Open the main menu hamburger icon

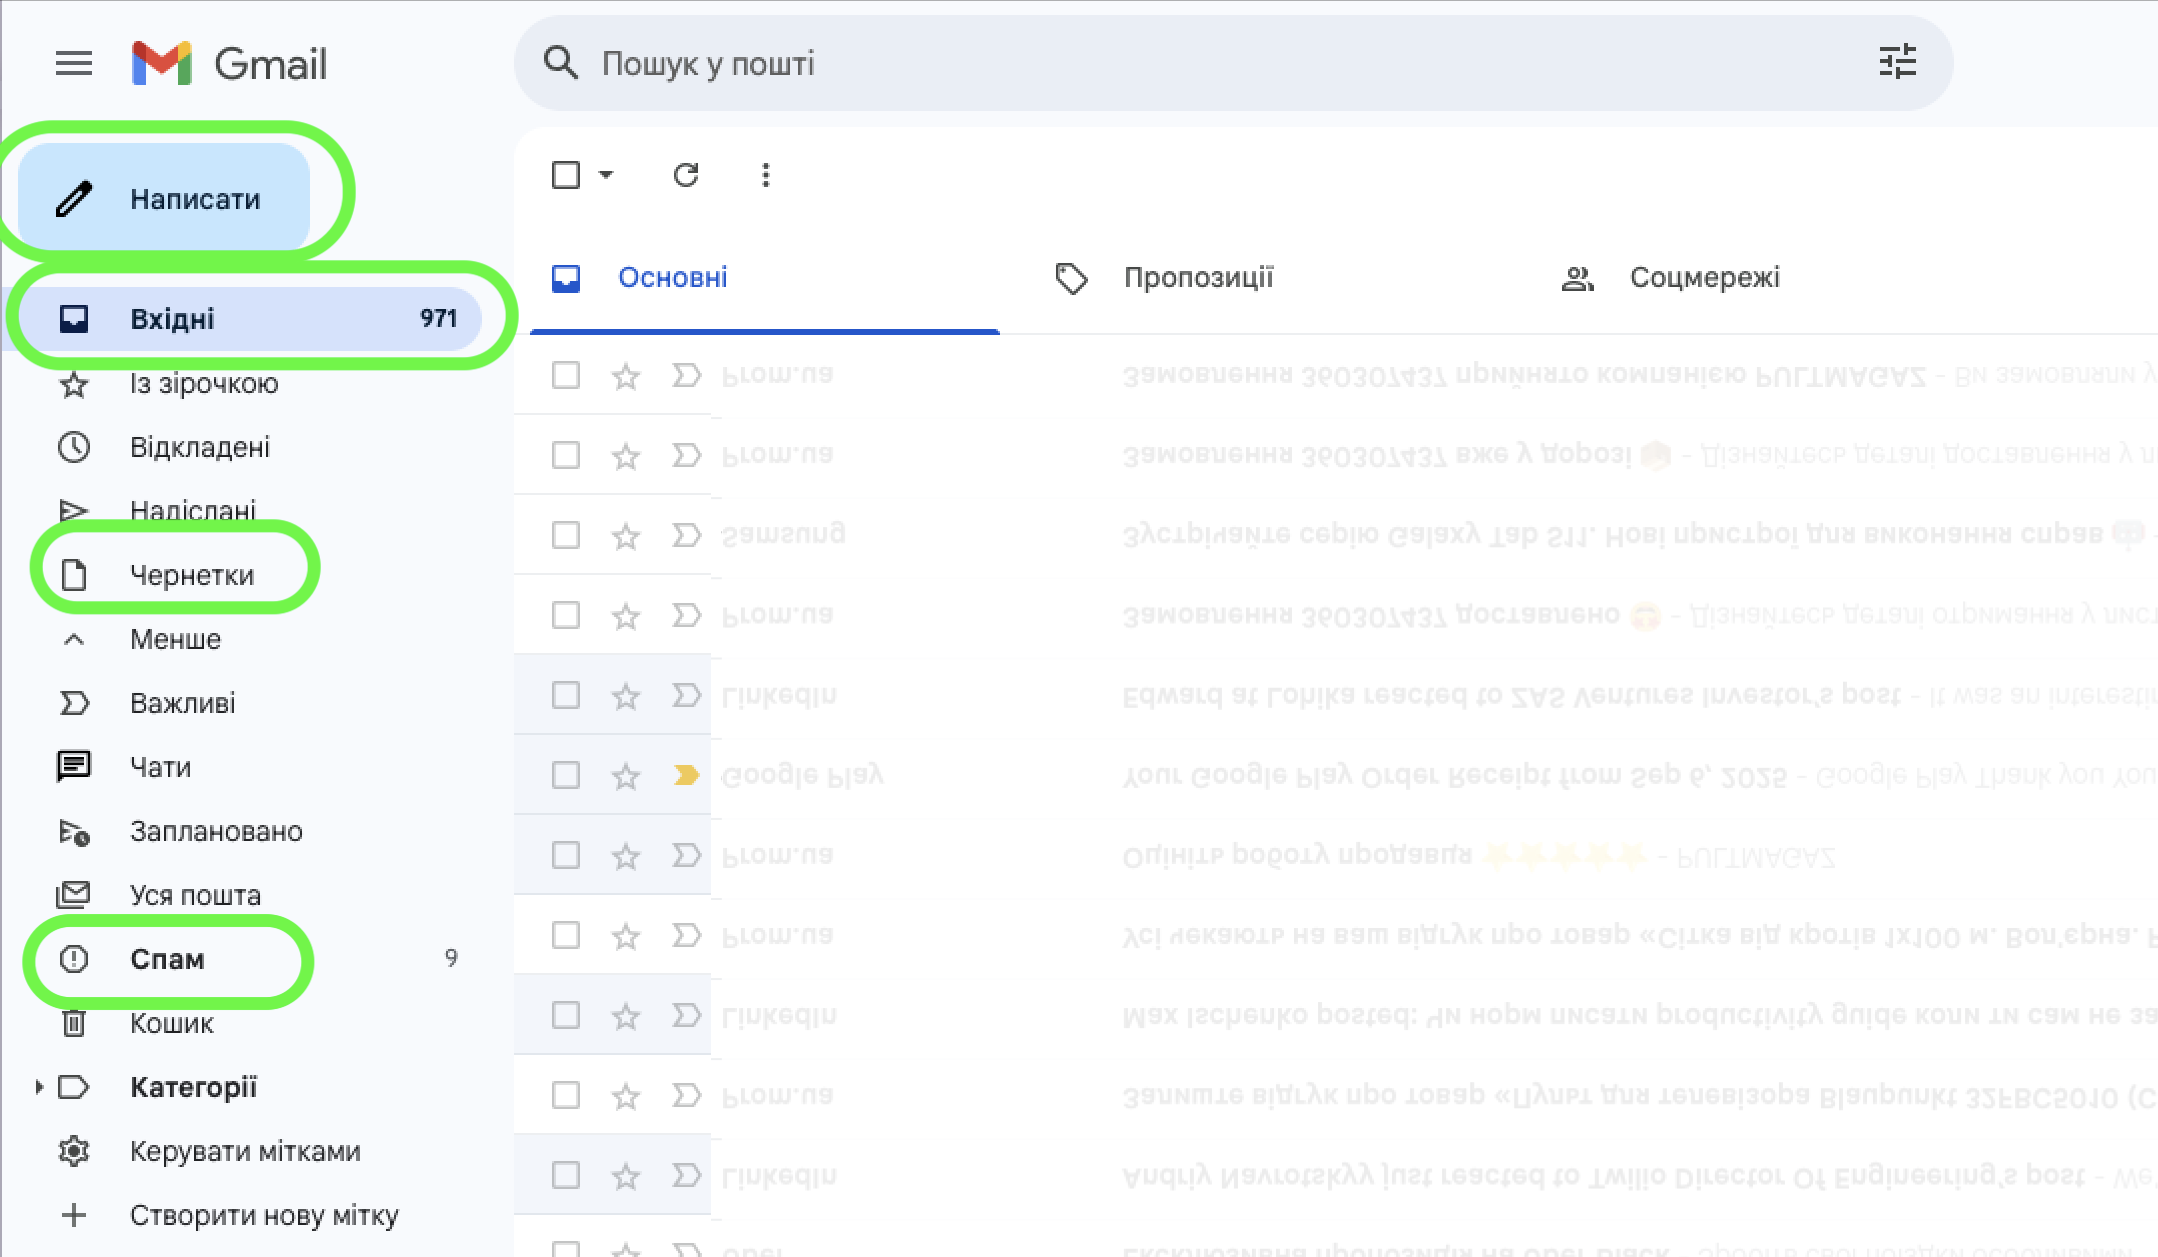73,64
